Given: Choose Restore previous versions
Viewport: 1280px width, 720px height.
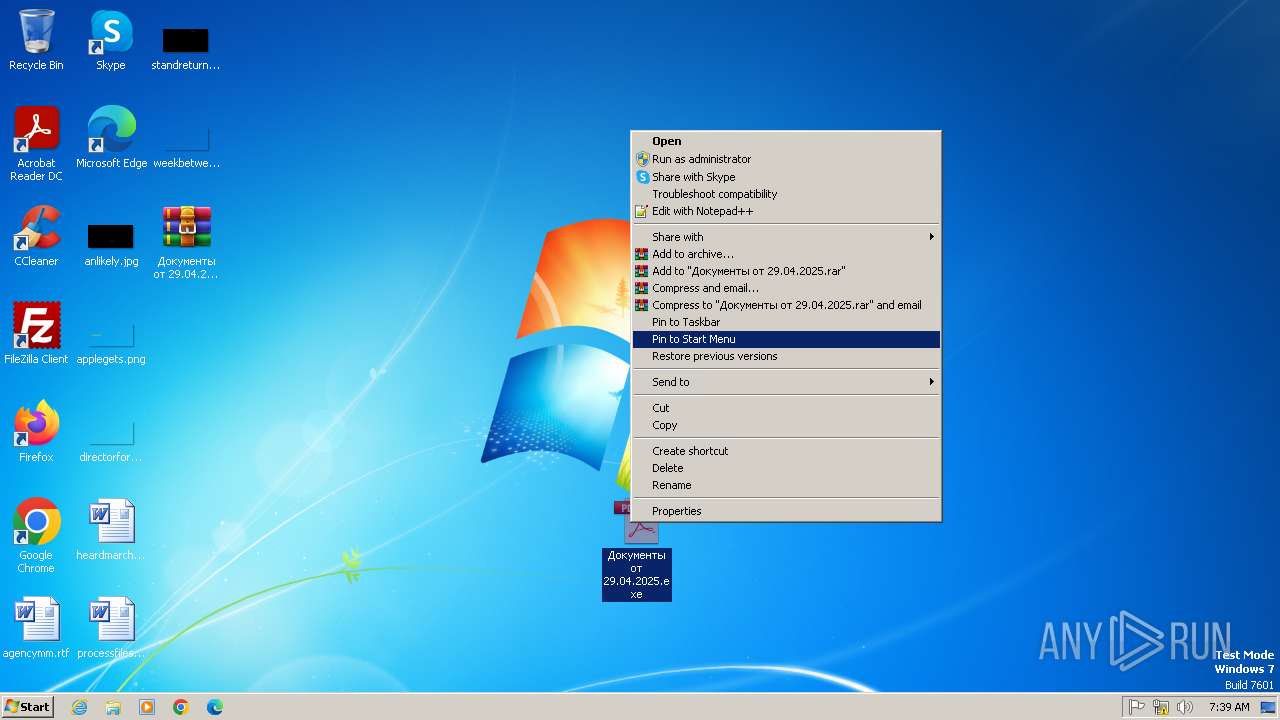Looking at the screenshot, I should (x=786, y=356).
